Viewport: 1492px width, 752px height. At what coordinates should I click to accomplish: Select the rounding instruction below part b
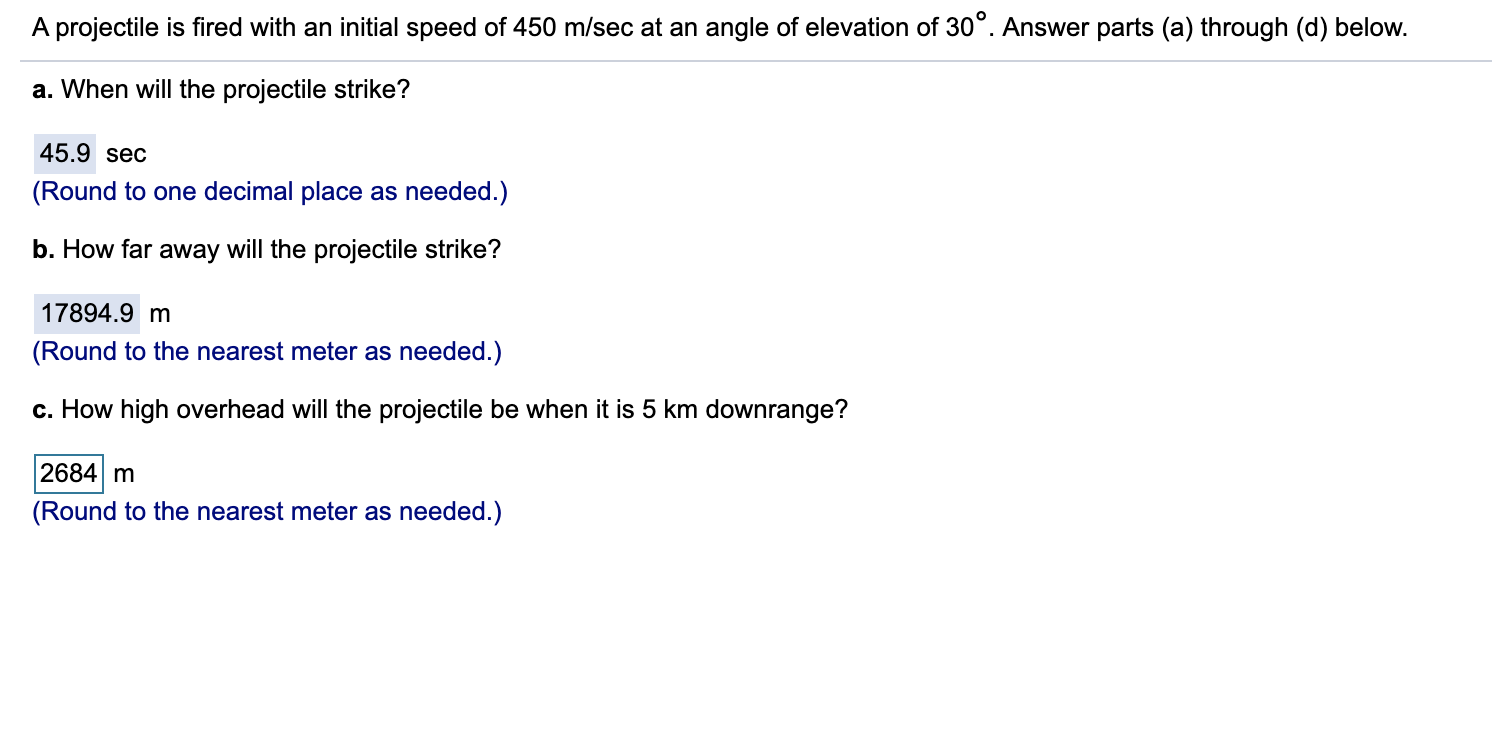tap(267, 351)
